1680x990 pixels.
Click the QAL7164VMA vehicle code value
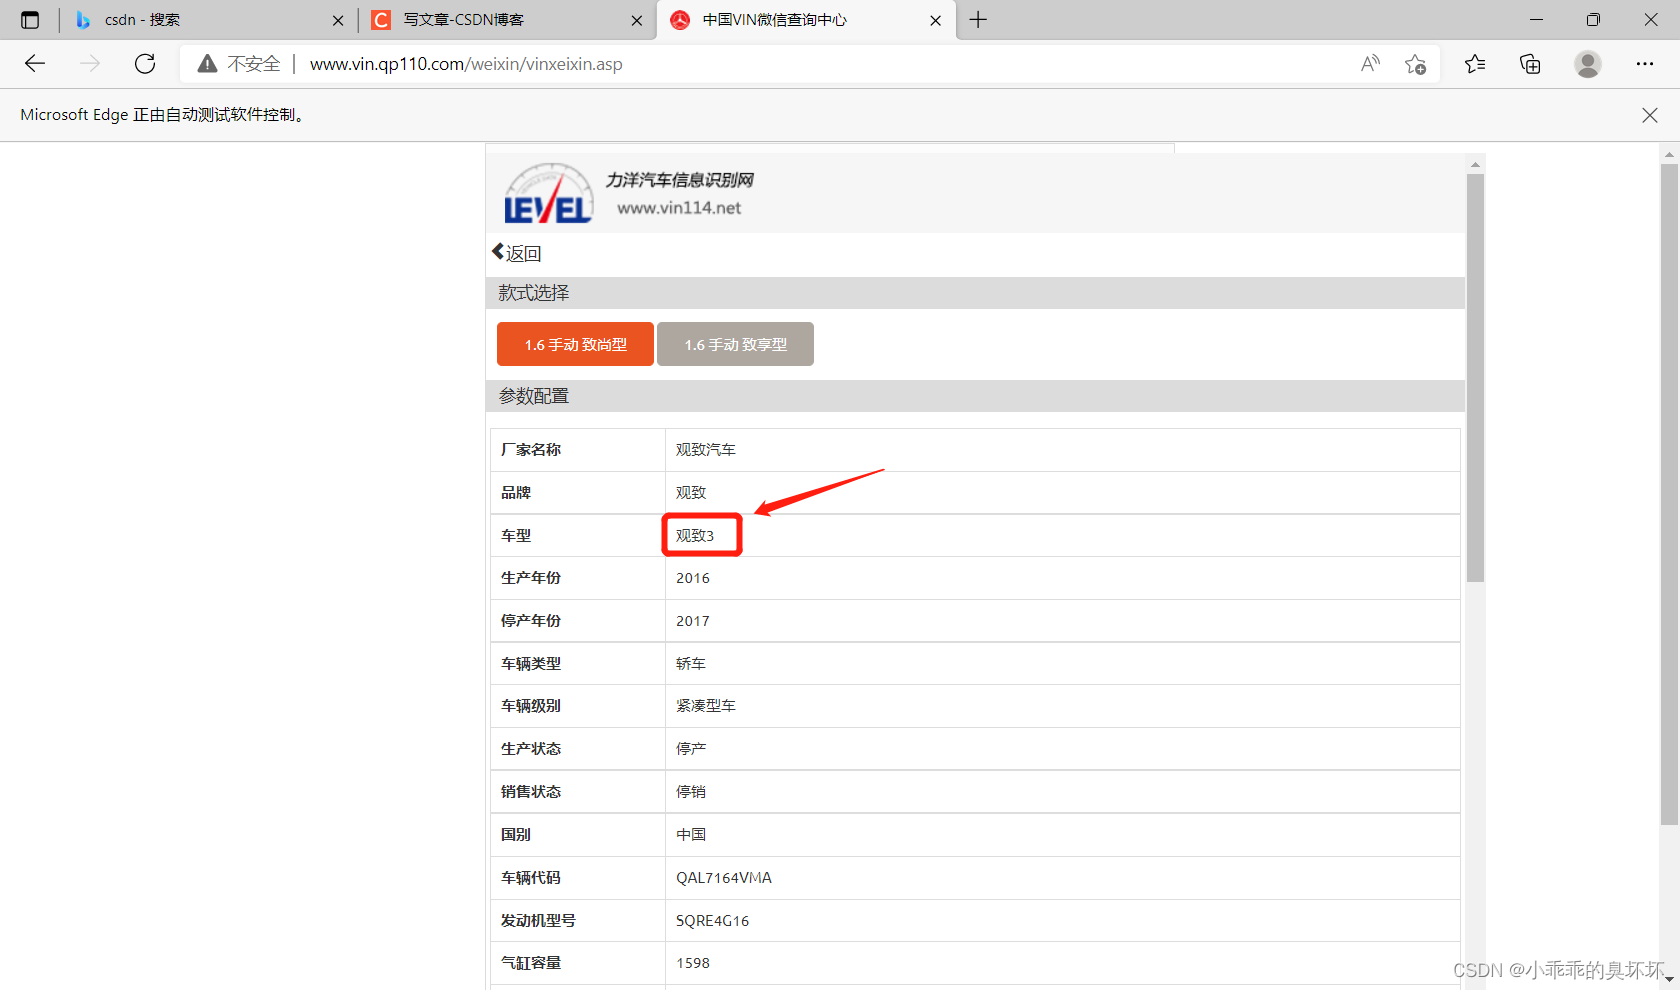tap(724, 878)
